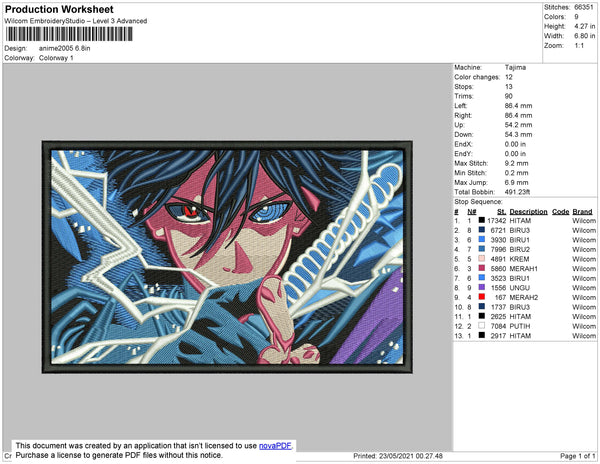The image size is (600, 464).
Task: Click the Printed date in the footer
Action: click(x=398, y=456)
